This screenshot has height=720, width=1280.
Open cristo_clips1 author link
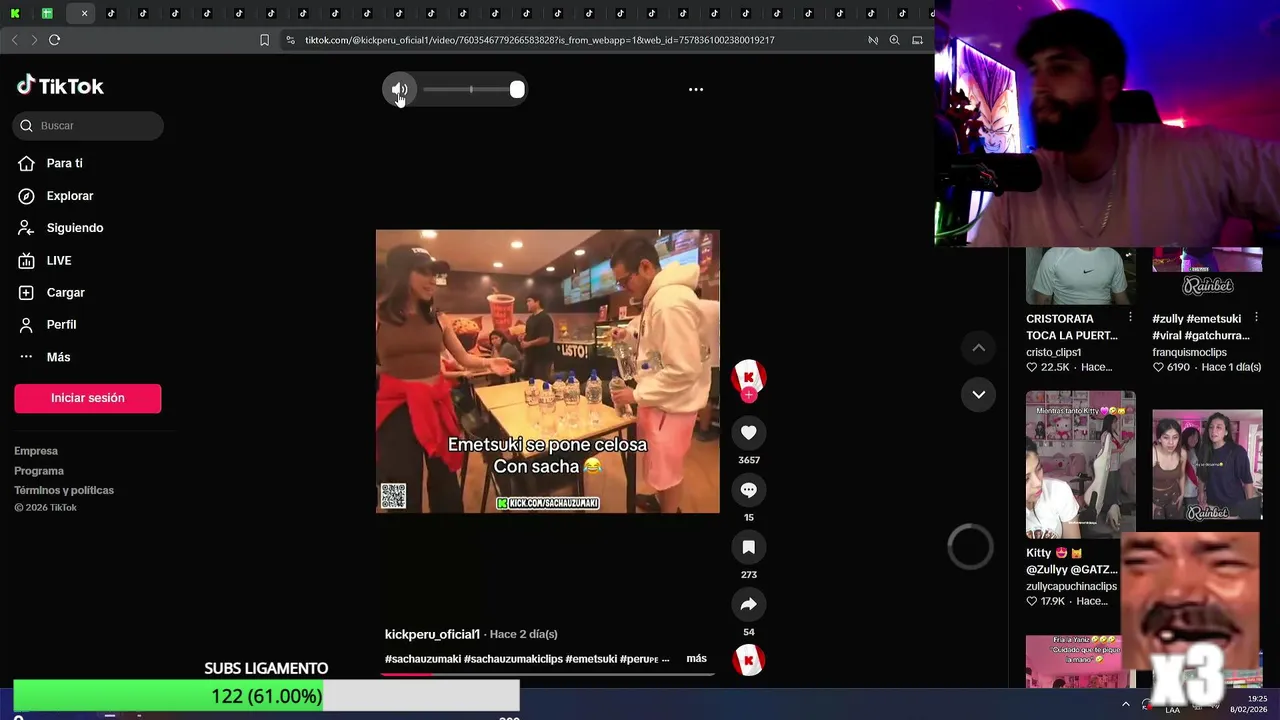(1053, 352)
